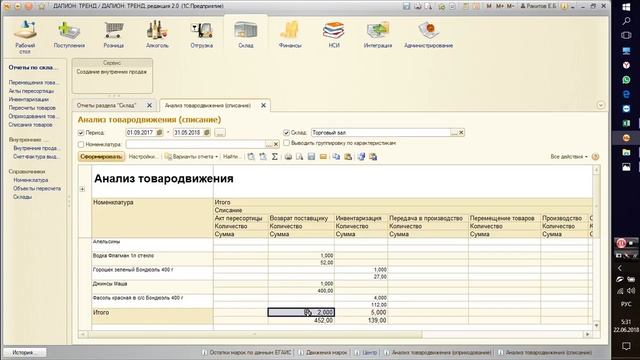Toggle the Склад checkbox

(x=286, y=133)
